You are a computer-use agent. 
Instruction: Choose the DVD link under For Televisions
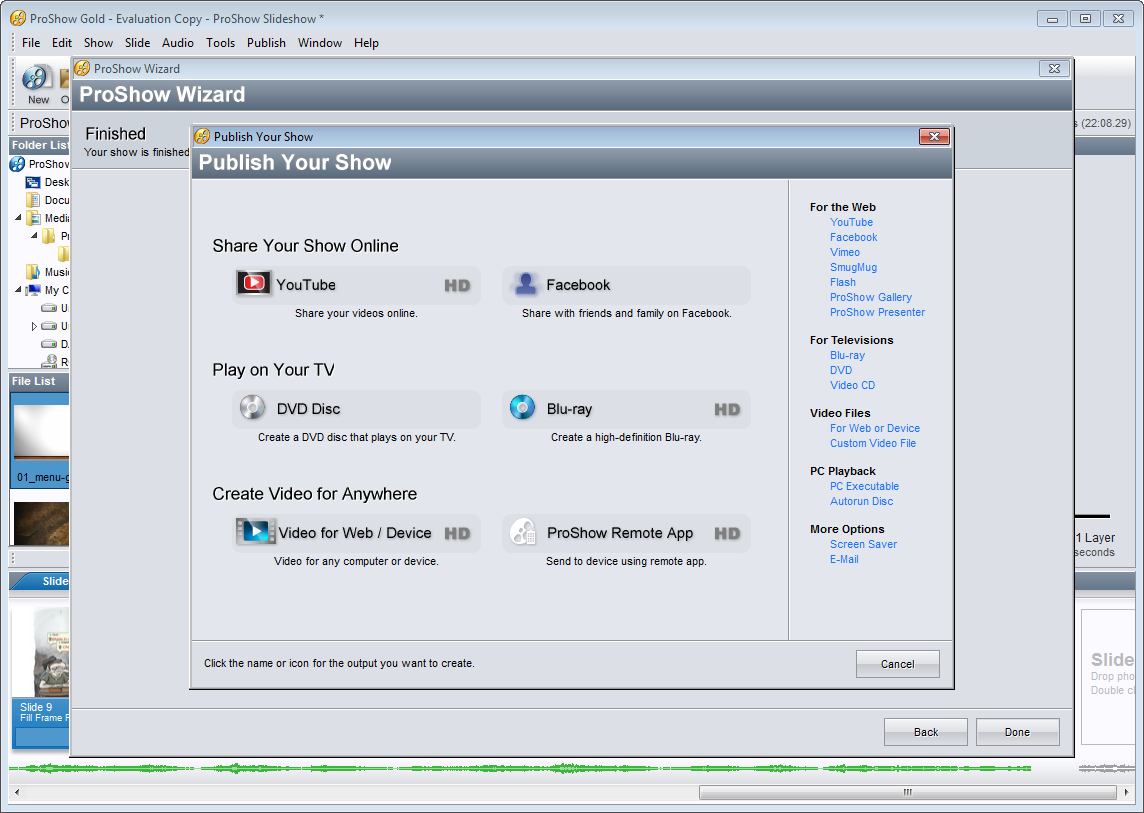tap(841, 370)
